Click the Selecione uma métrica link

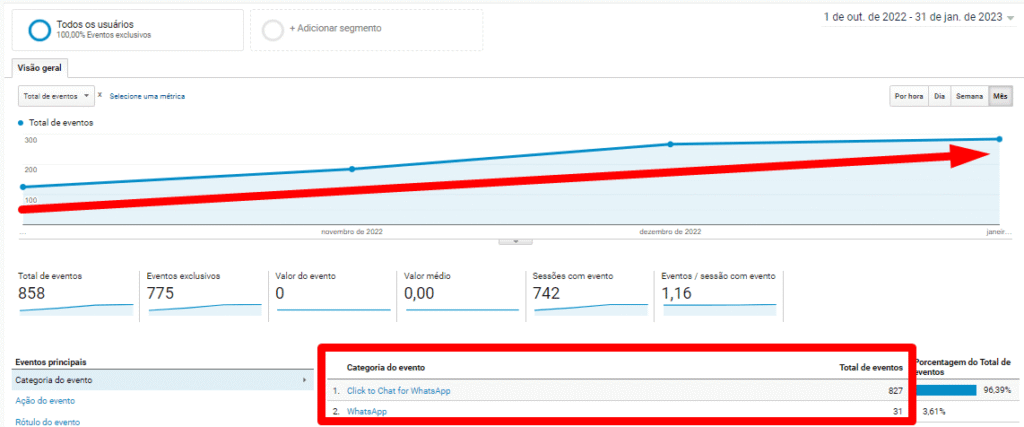[147, 96]
